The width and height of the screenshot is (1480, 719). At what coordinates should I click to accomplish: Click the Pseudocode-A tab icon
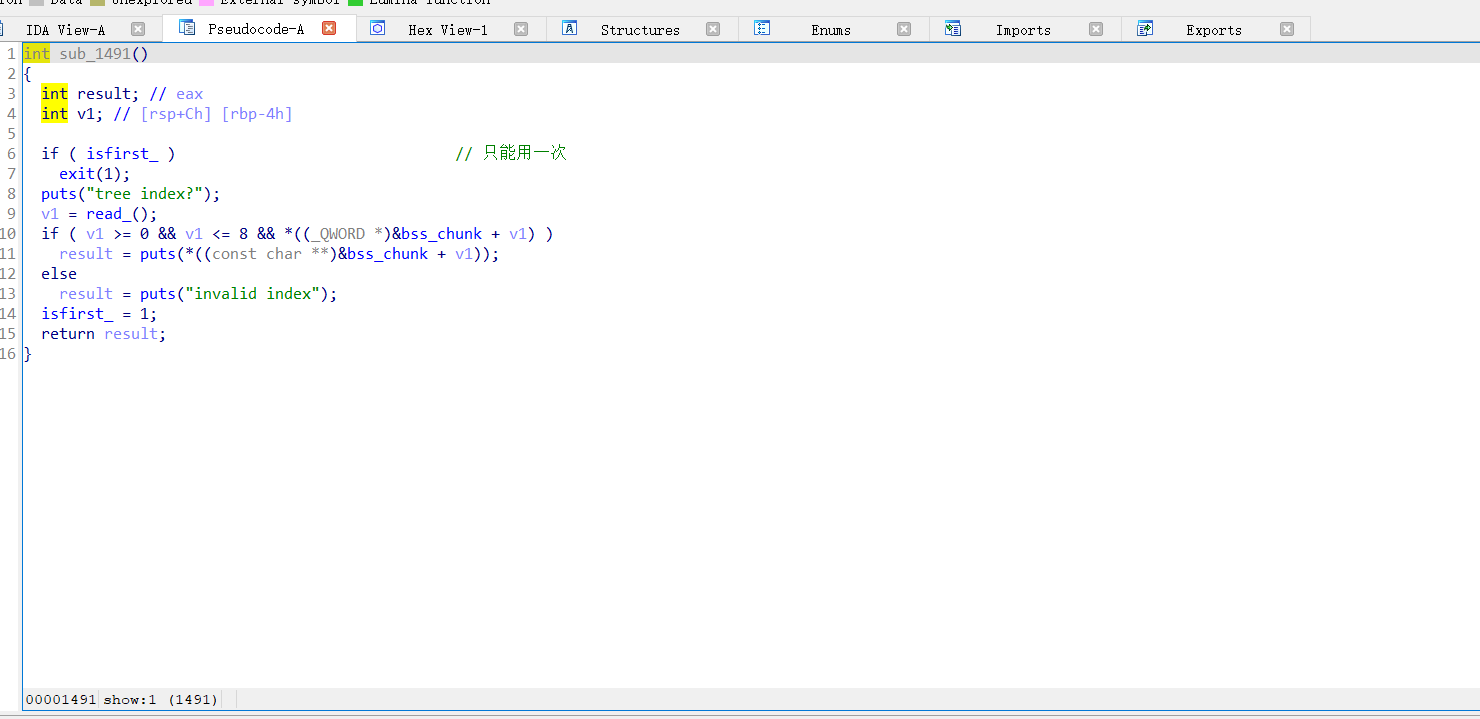pyautogui.click(x=187, y=28)
